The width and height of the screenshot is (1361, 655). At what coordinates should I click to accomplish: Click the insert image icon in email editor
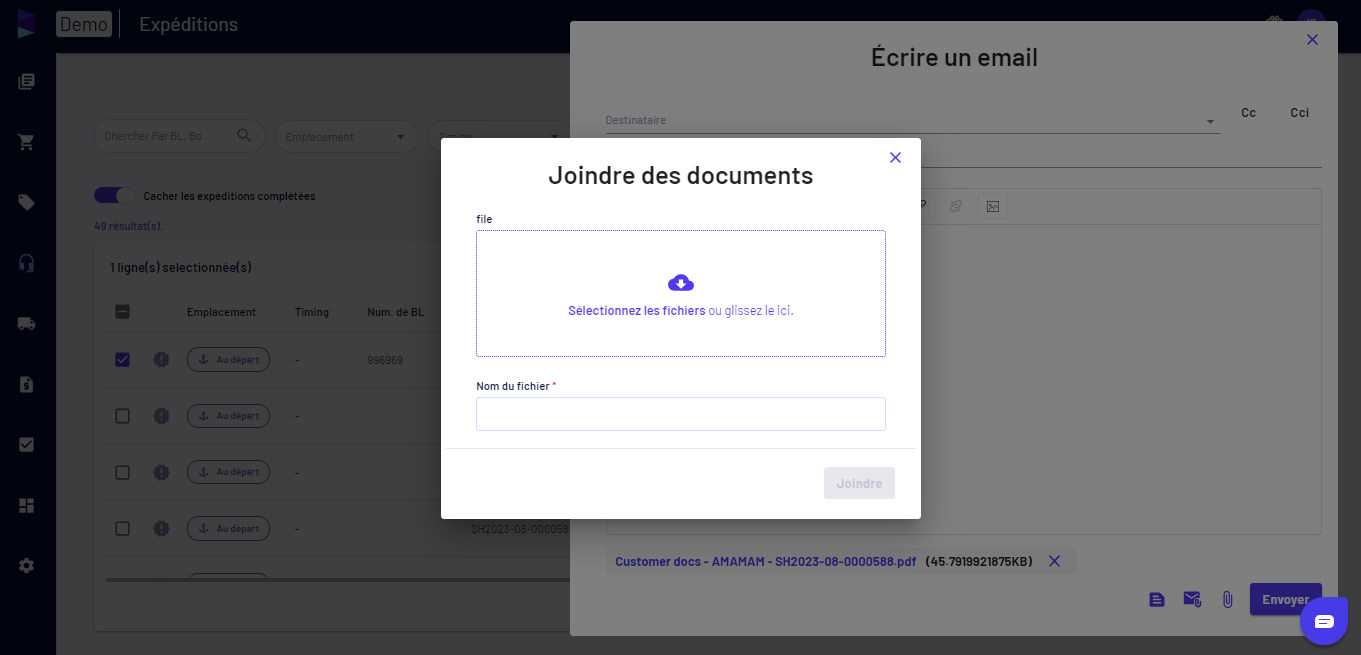tap(993, 206)
